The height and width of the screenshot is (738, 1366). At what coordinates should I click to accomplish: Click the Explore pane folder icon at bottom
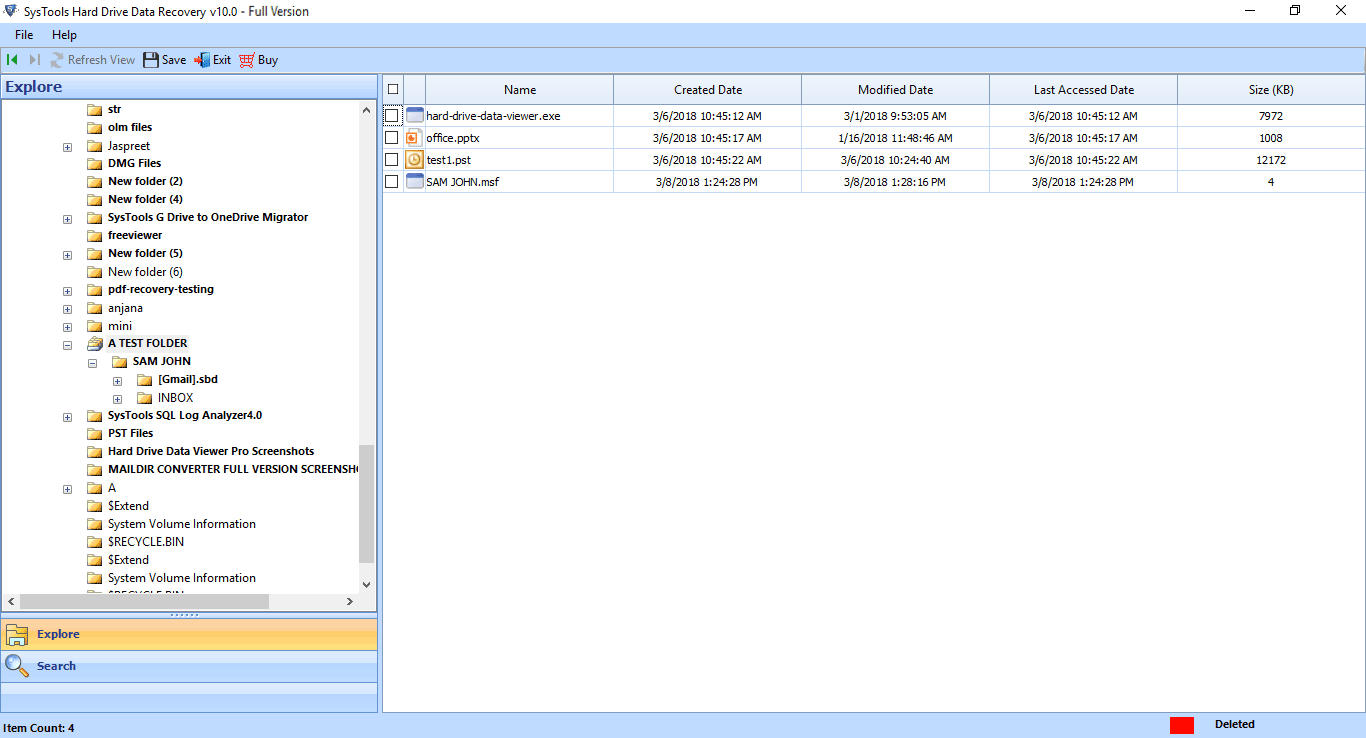coord(17,634)
